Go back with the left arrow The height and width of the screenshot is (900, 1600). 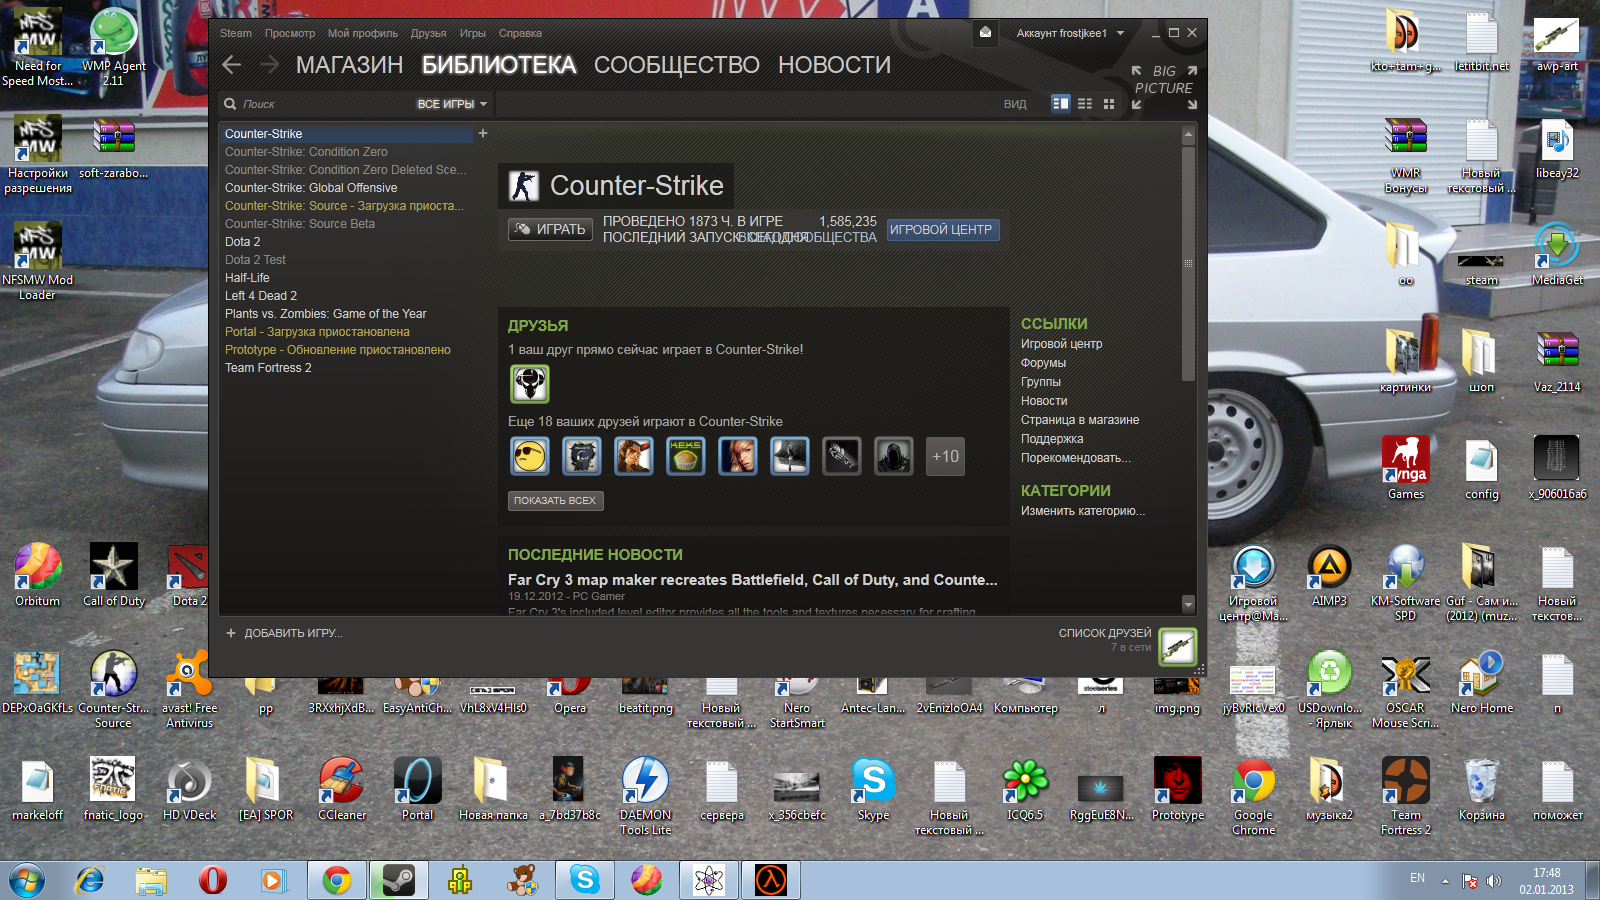[x=232, y=65]
